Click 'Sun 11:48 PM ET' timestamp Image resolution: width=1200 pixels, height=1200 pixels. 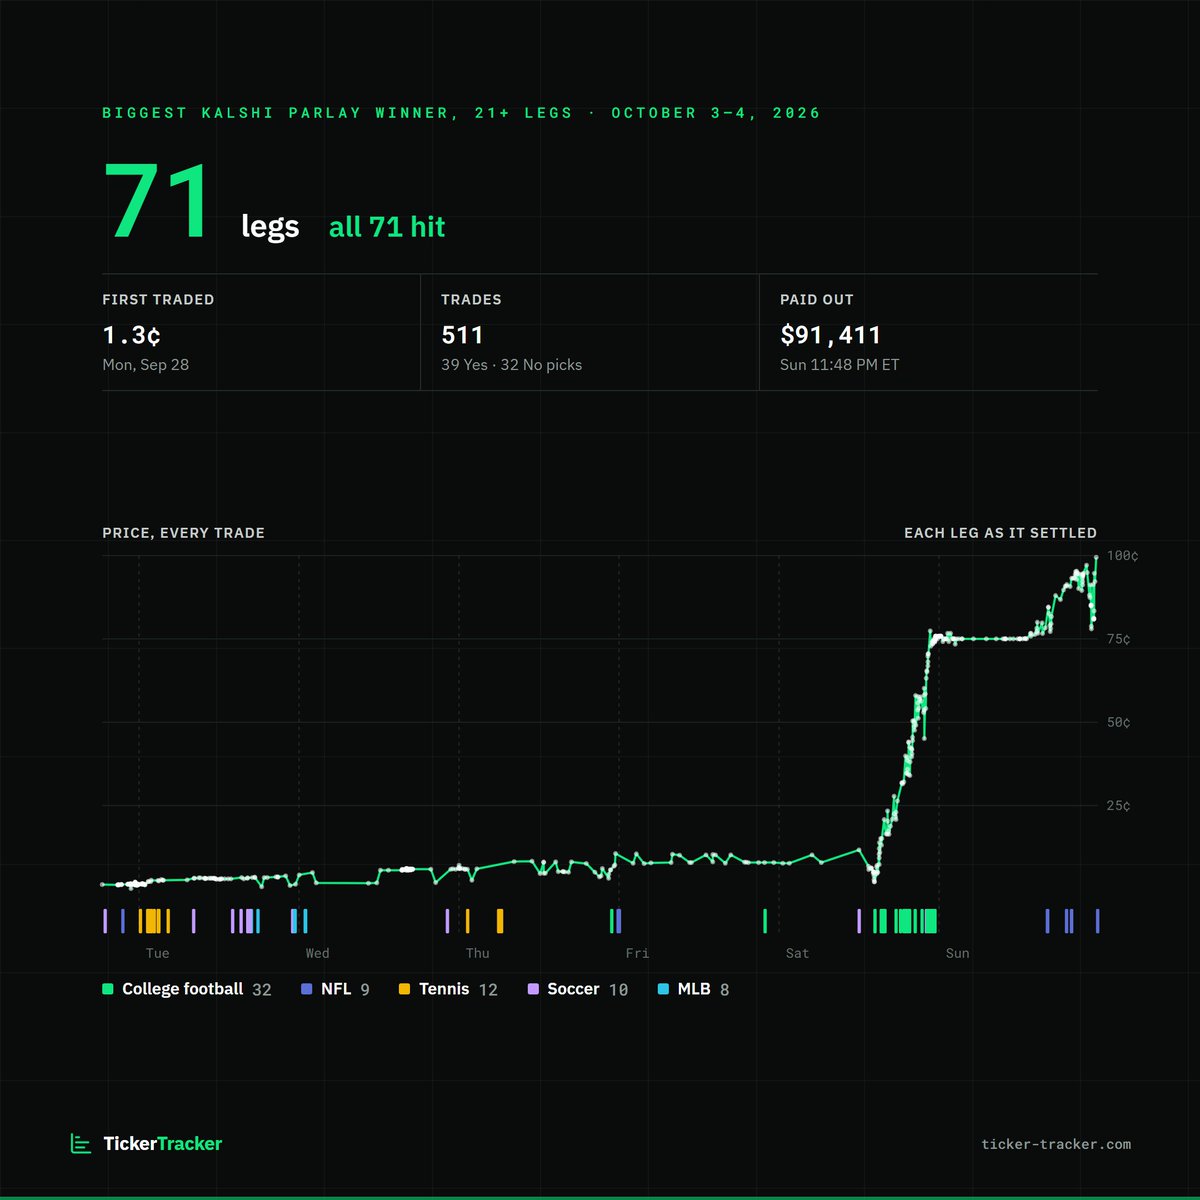click(839, 365)
